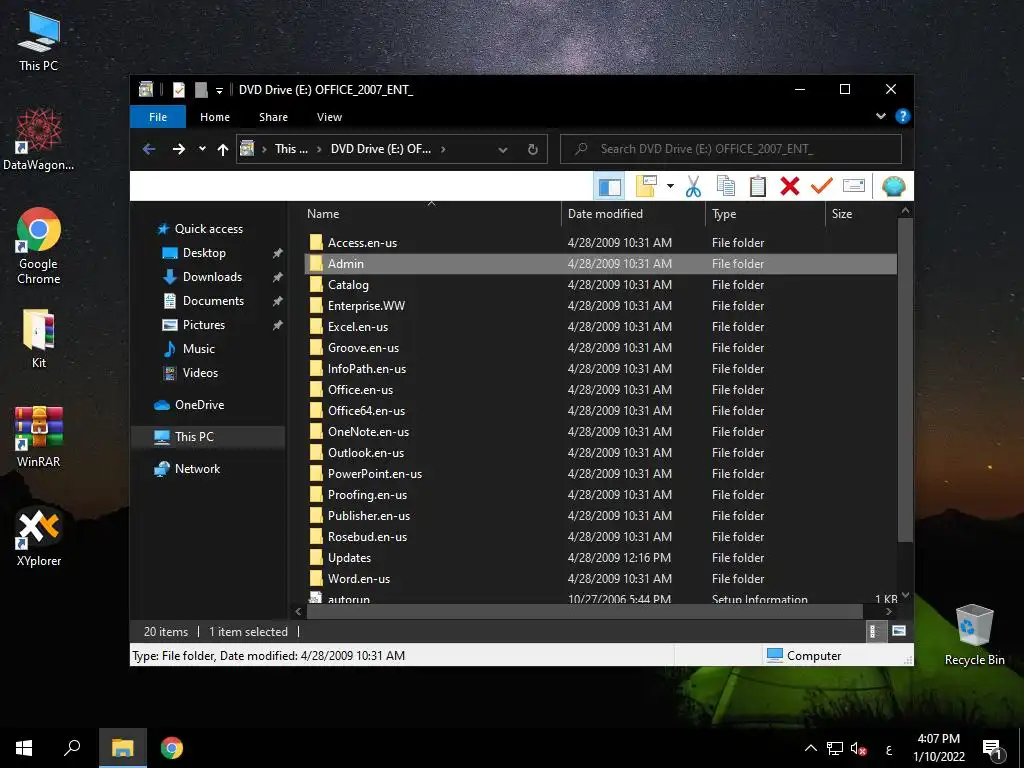Image resolution: width=1024 pixels, height=768 pixels.
Task: Open the Recycle Bin desktop icon
Action: (x=974, y=635)
